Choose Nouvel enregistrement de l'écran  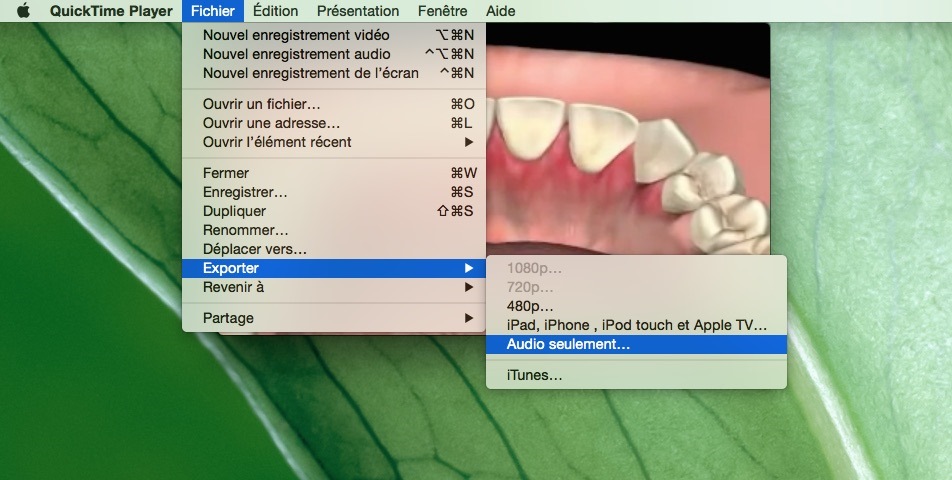[334, 73]
